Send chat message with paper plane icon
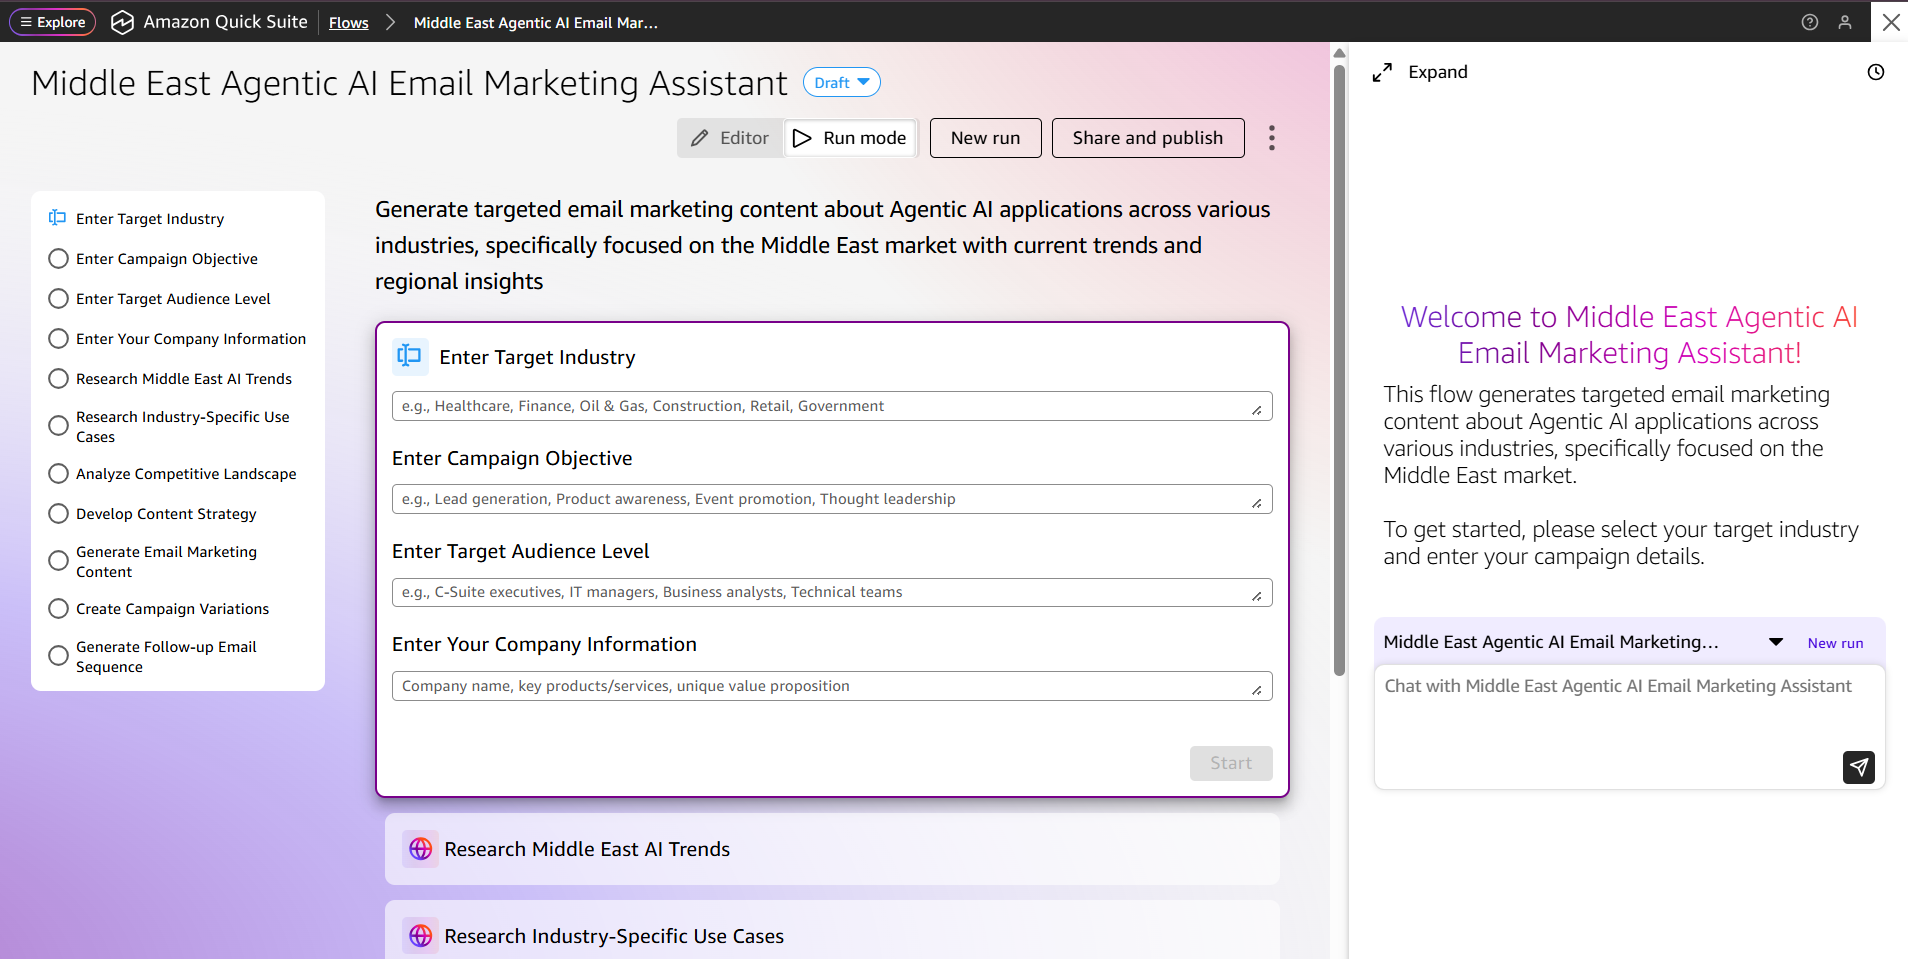 coord(1858,767)
